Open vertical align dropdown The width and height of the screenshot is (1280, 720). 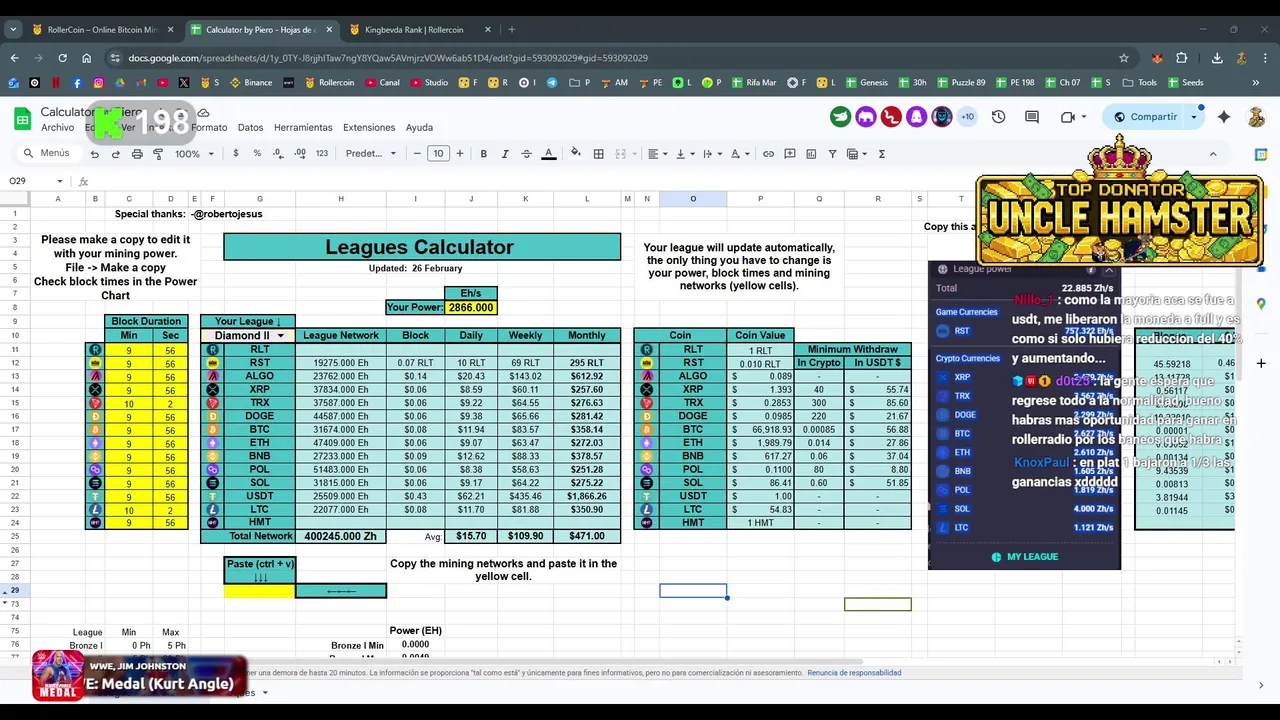[684, 154]
